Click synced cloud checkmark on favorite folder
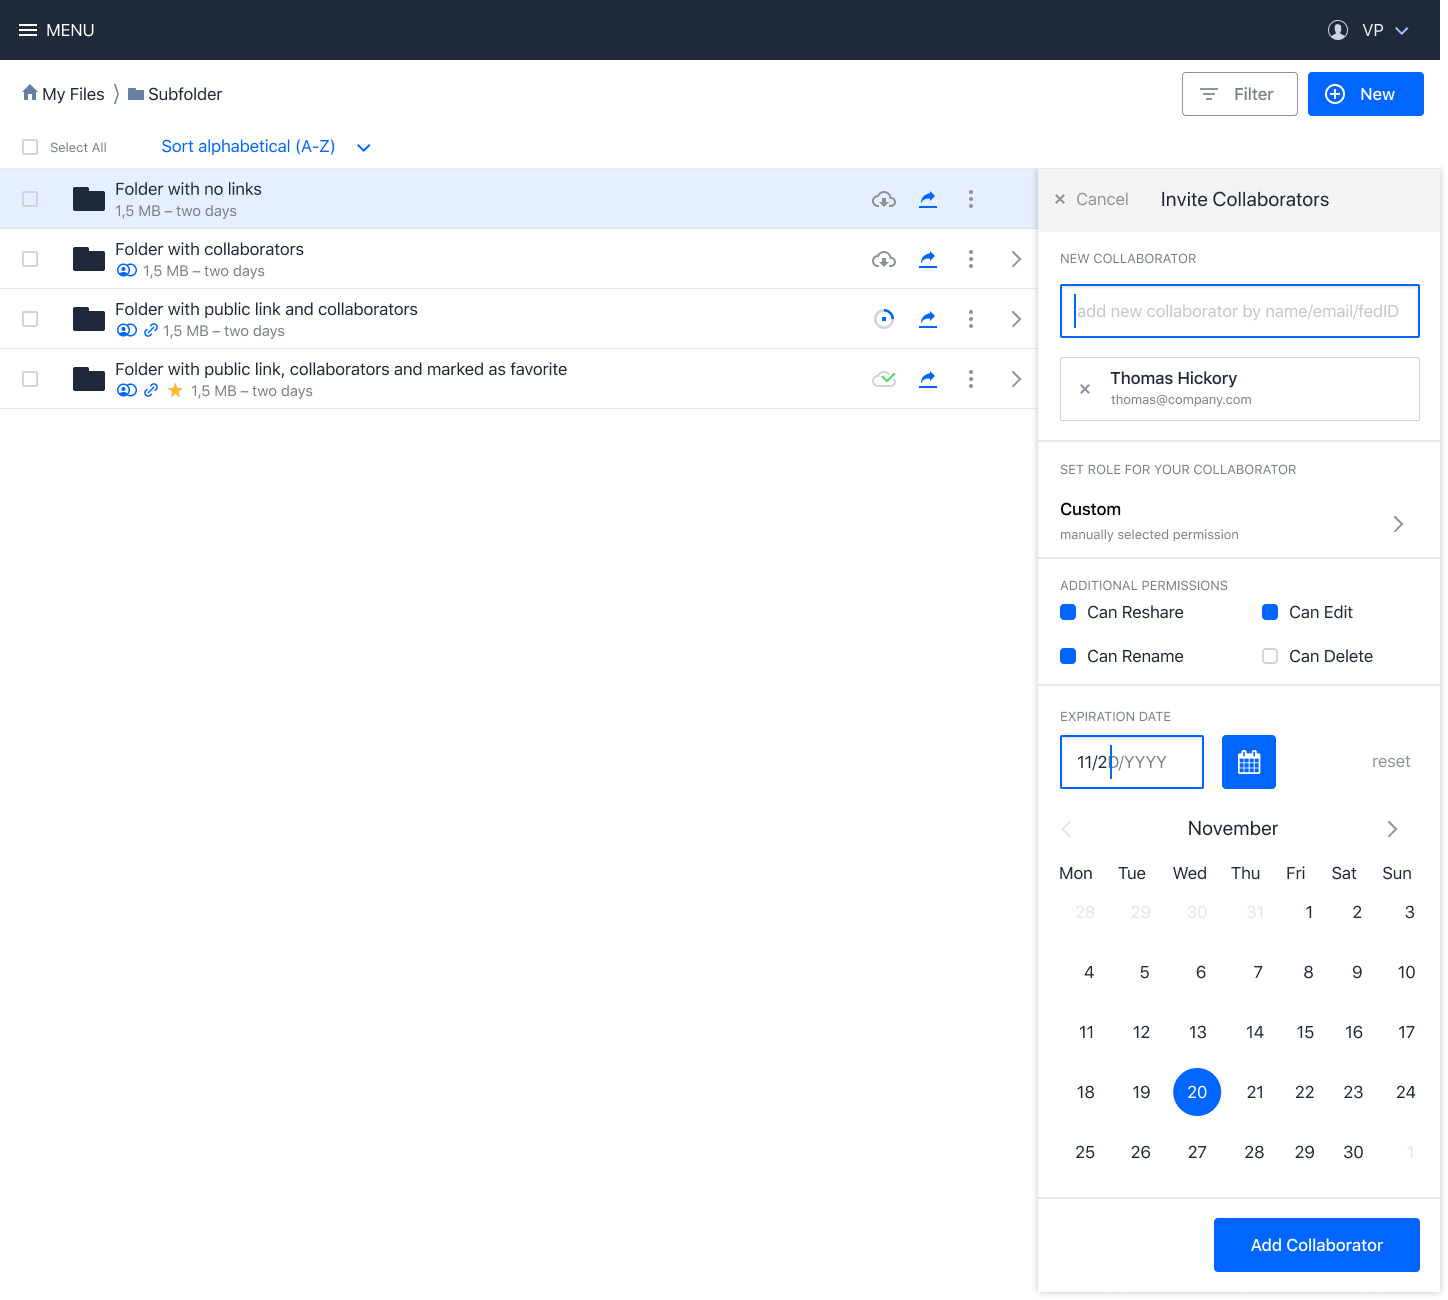This screenshot has height=1300, width=1448. (884, 379)
